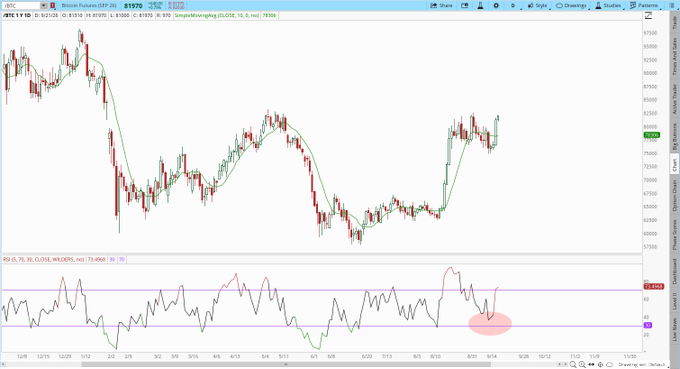Click the /BTC 1 Y 1D chart label
Image resolution: width=680 pixels, height=369 pixels.
(x=17, y=15)
